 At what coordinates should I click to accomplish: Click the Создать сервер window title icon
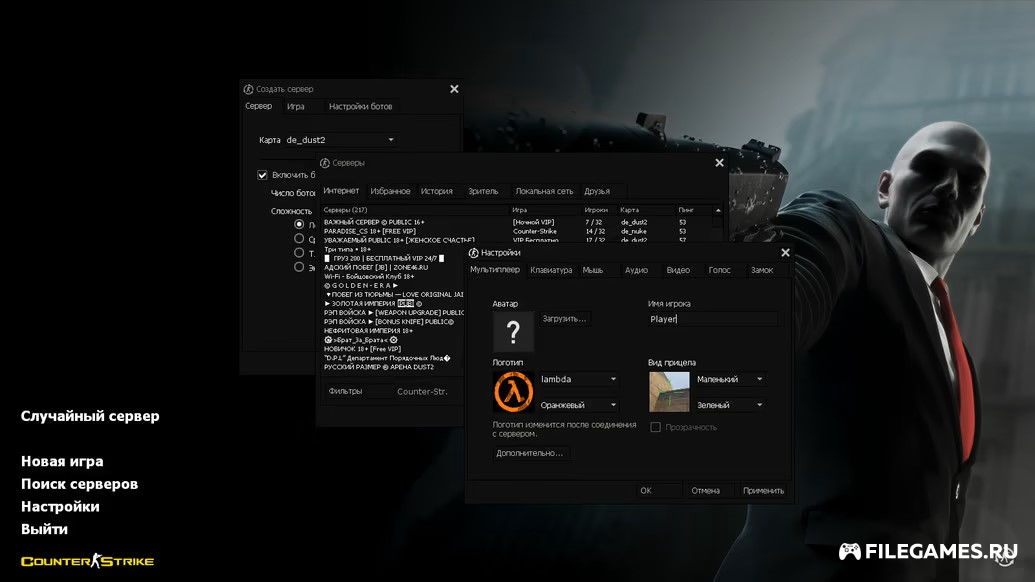click(248, 89)
